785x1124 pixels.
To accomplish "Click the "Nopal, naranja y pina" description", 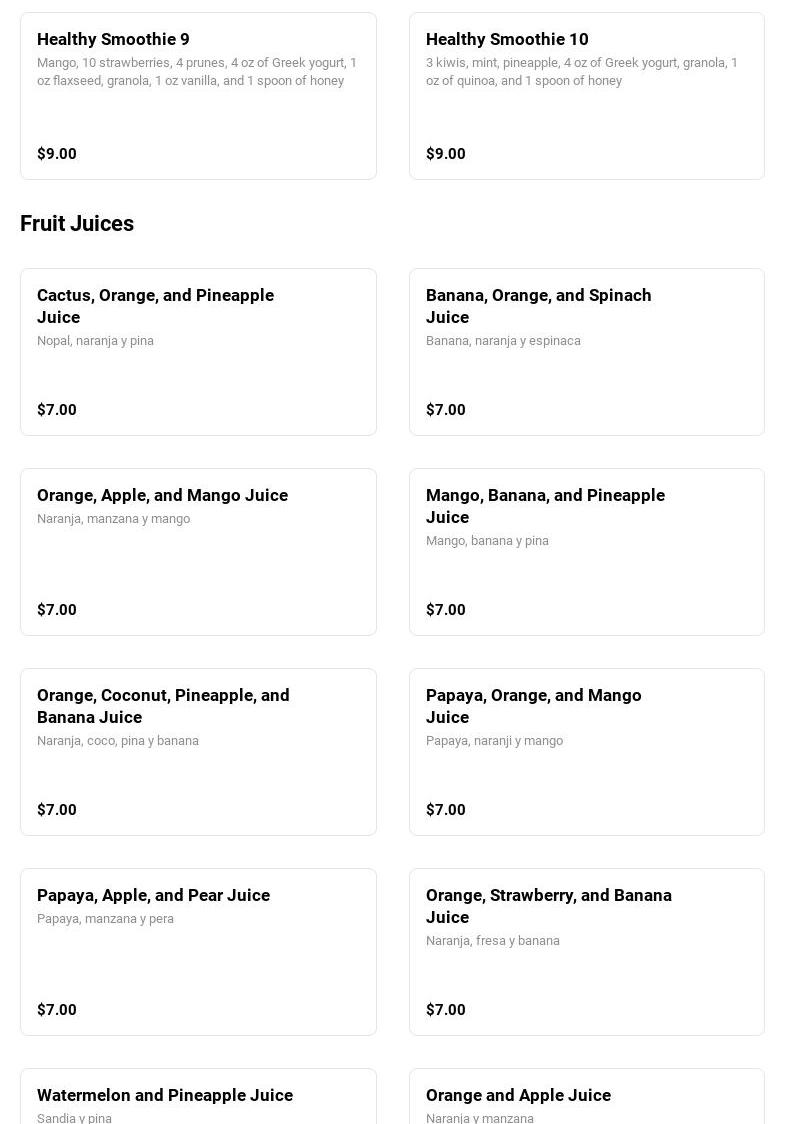I will 95,341.
